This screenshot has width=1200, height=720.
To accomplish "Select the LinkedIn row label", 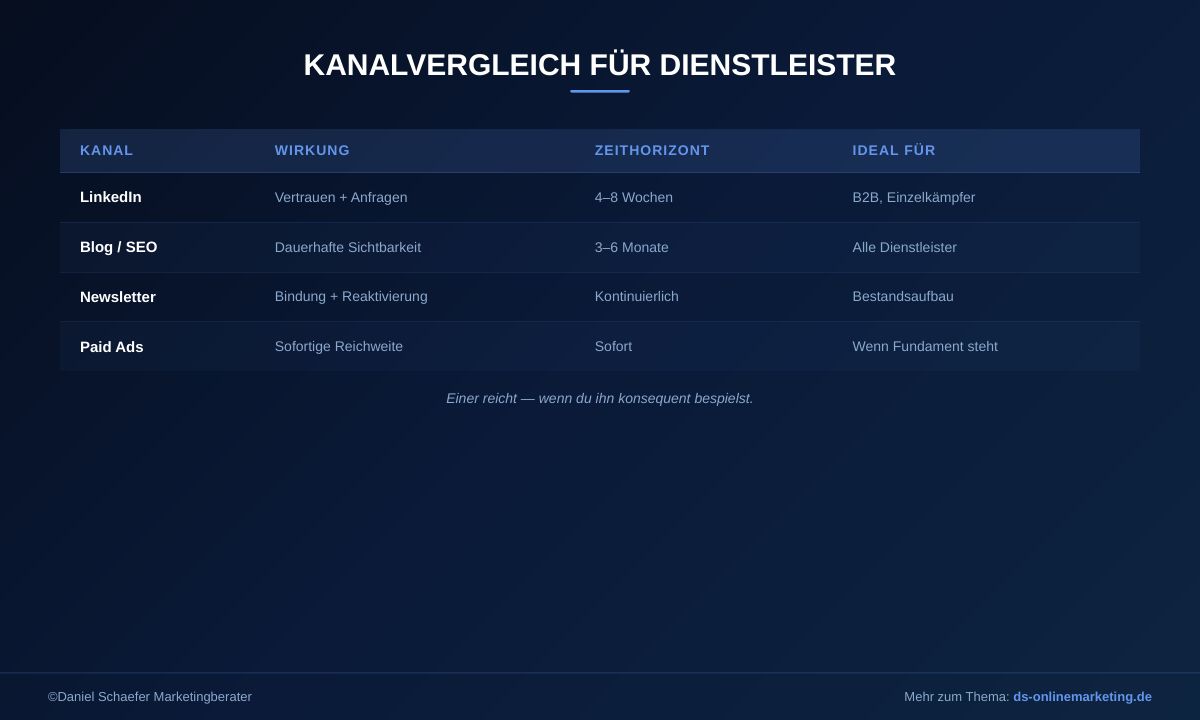I will pyautogui.click(x=111, y=197).
